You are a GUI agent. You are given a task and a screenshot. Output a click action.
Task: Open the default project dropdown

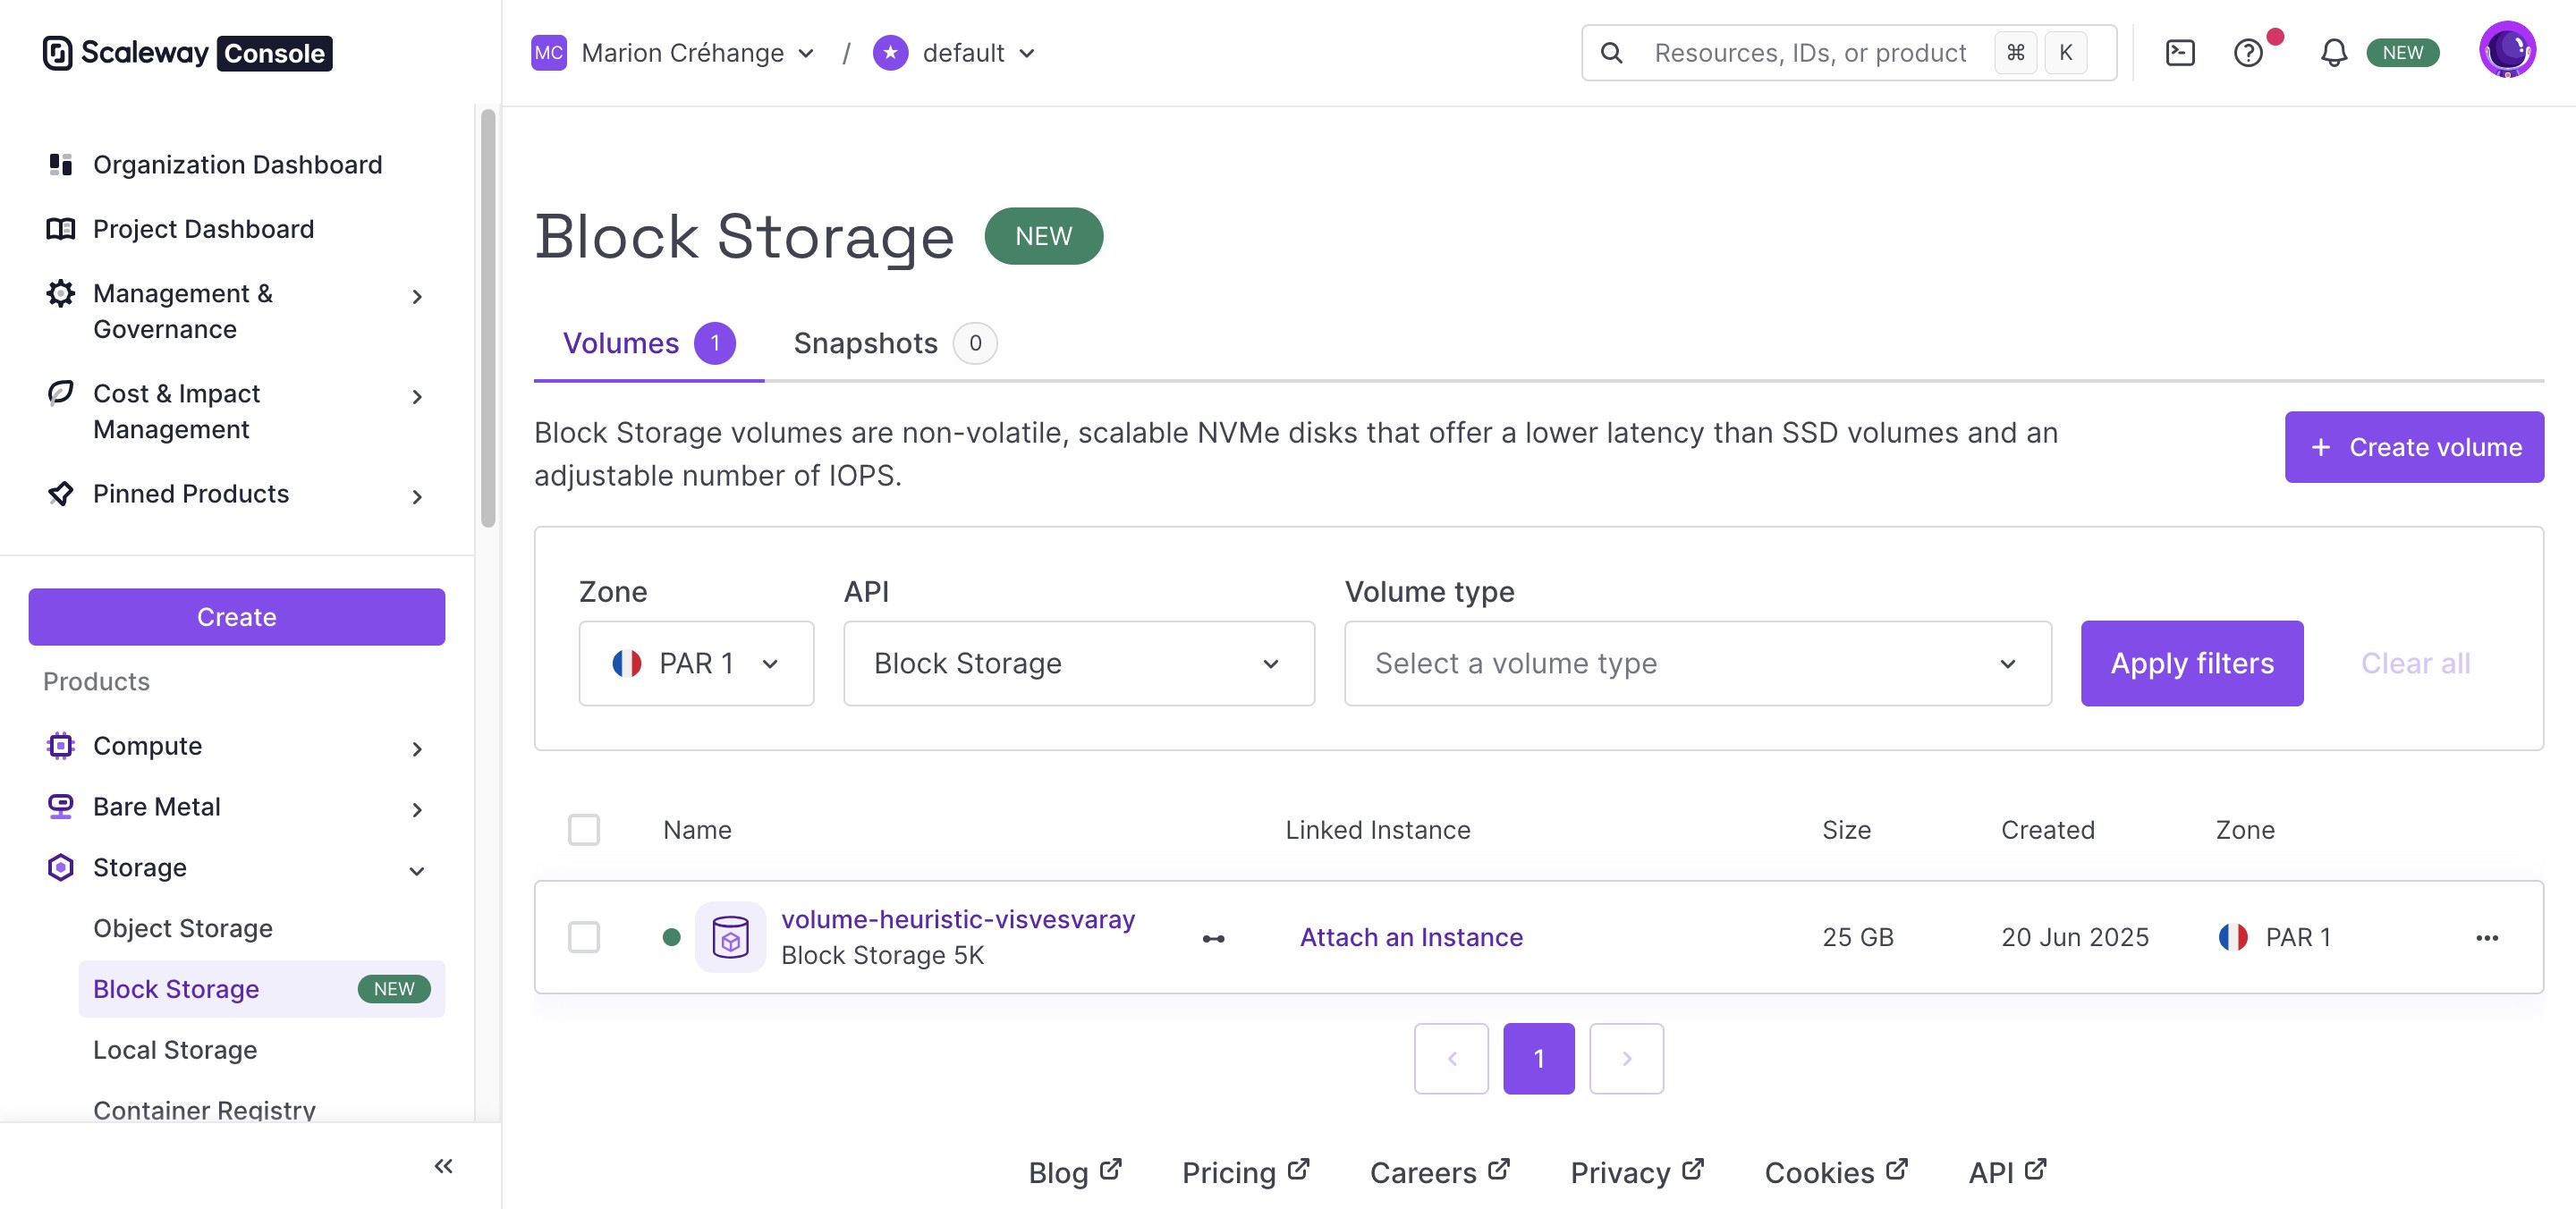[978, 53]
